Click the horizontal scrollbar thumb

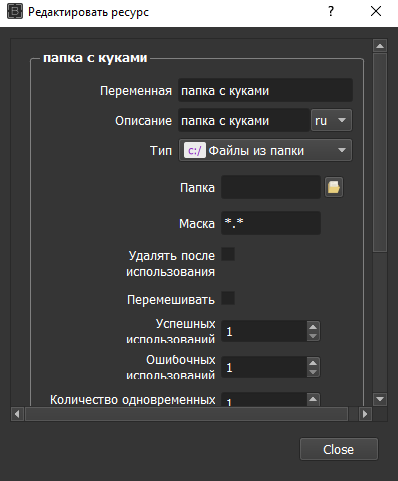click(187, 414)
